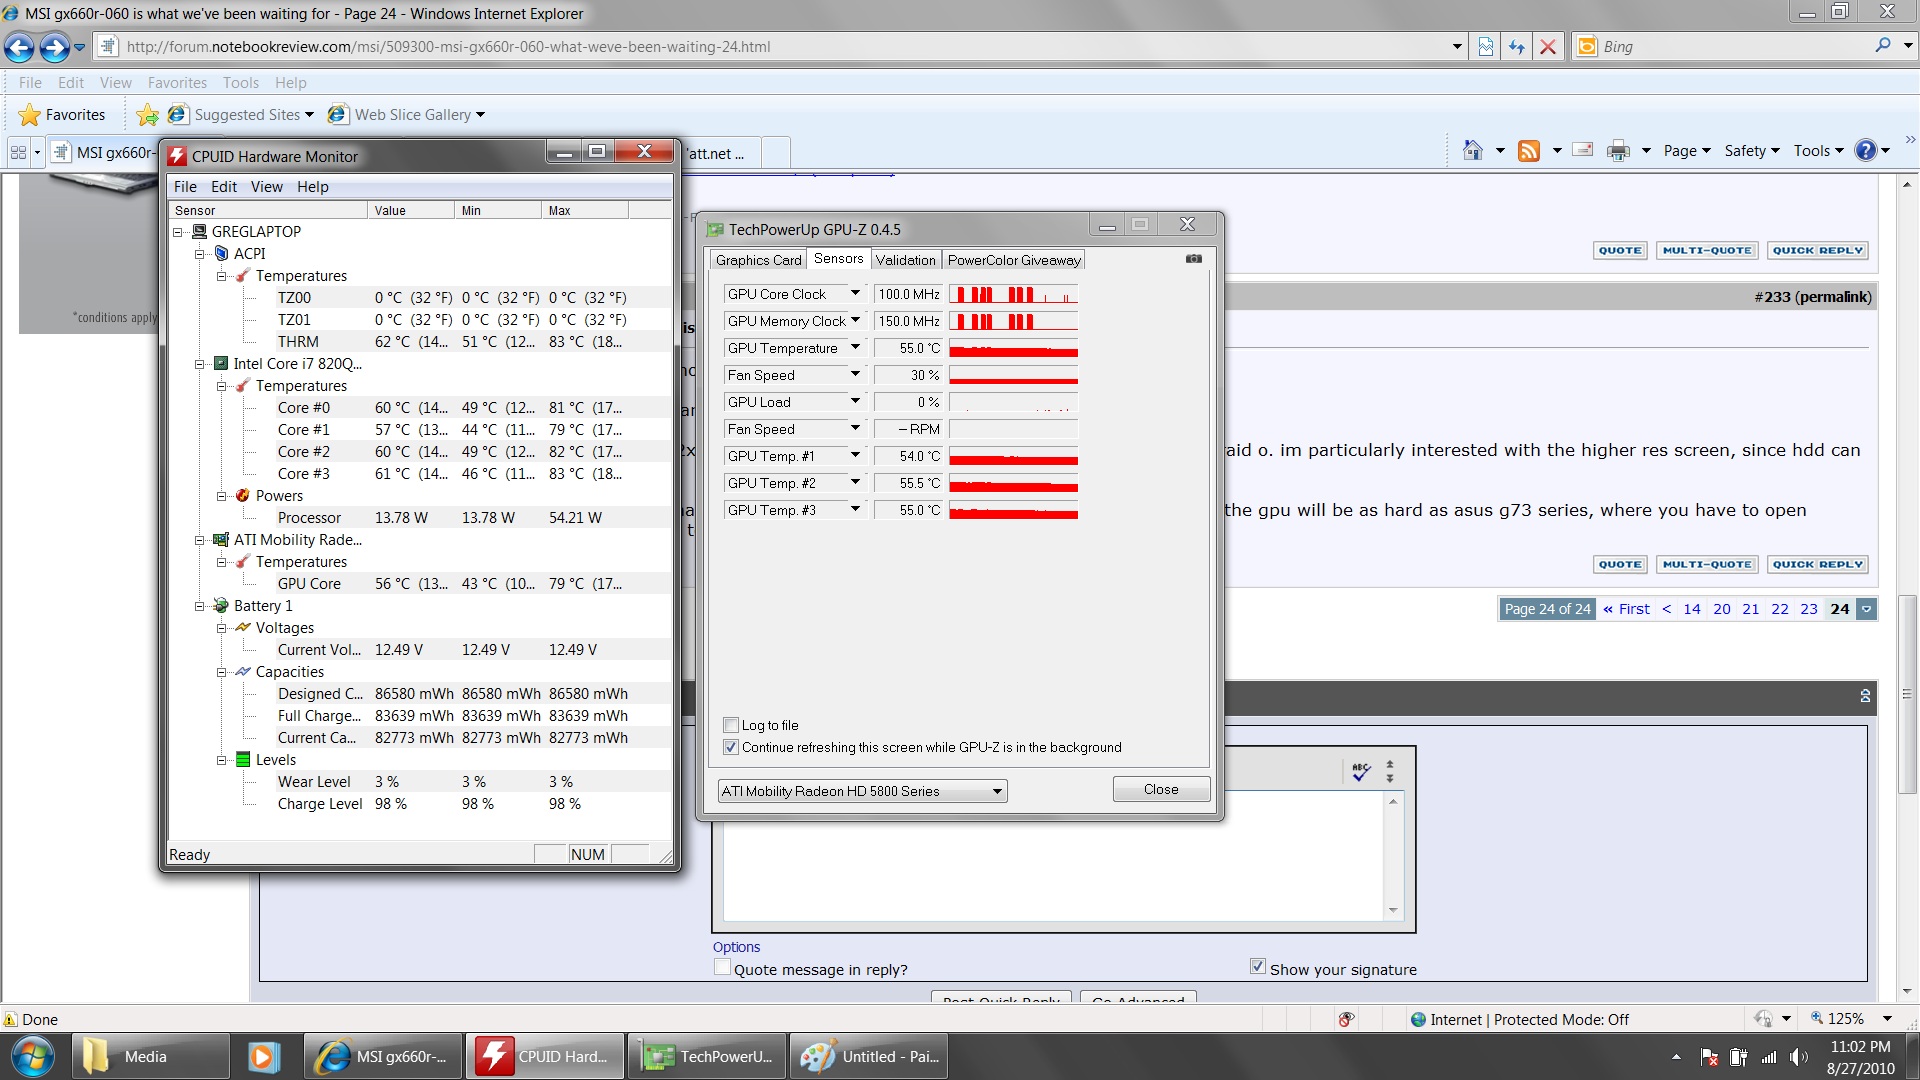The image size is (1920, 1080).
Task: Open the IE address bar history dropdown
Action: point(1457,47)
